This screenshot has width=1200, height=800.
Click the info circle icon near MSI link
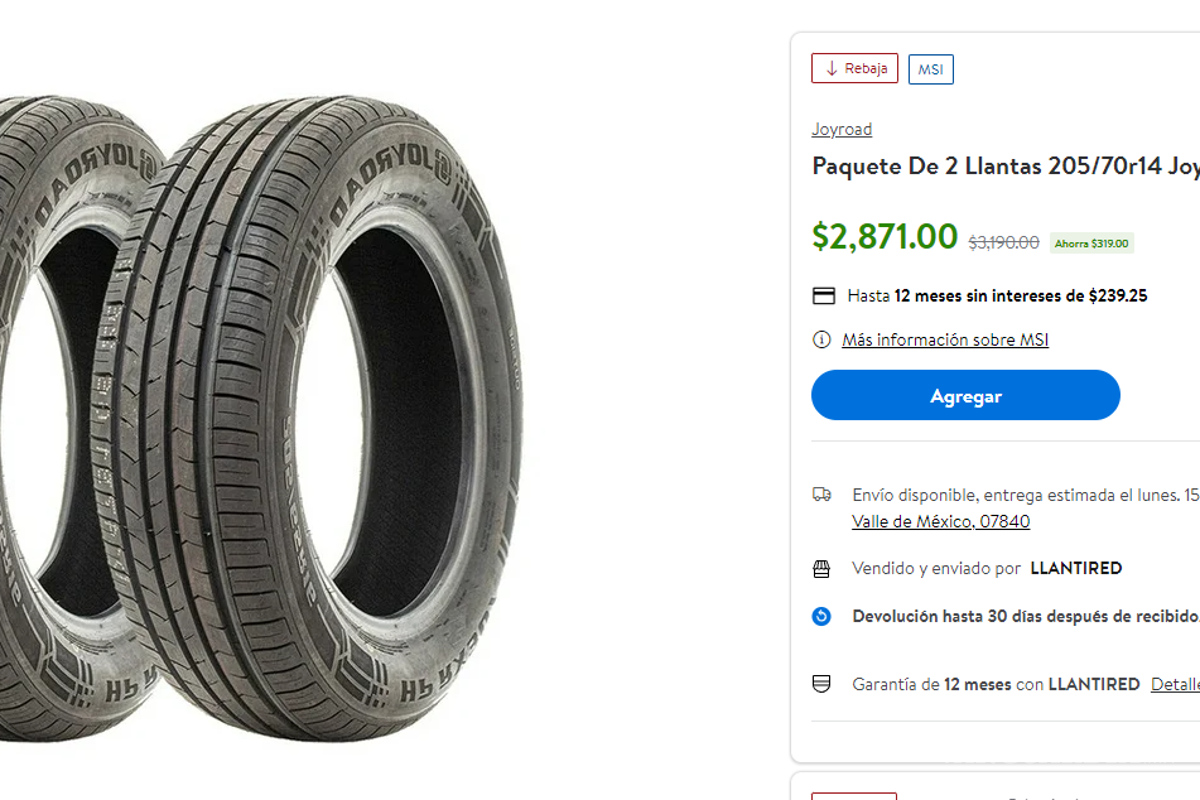821,340
